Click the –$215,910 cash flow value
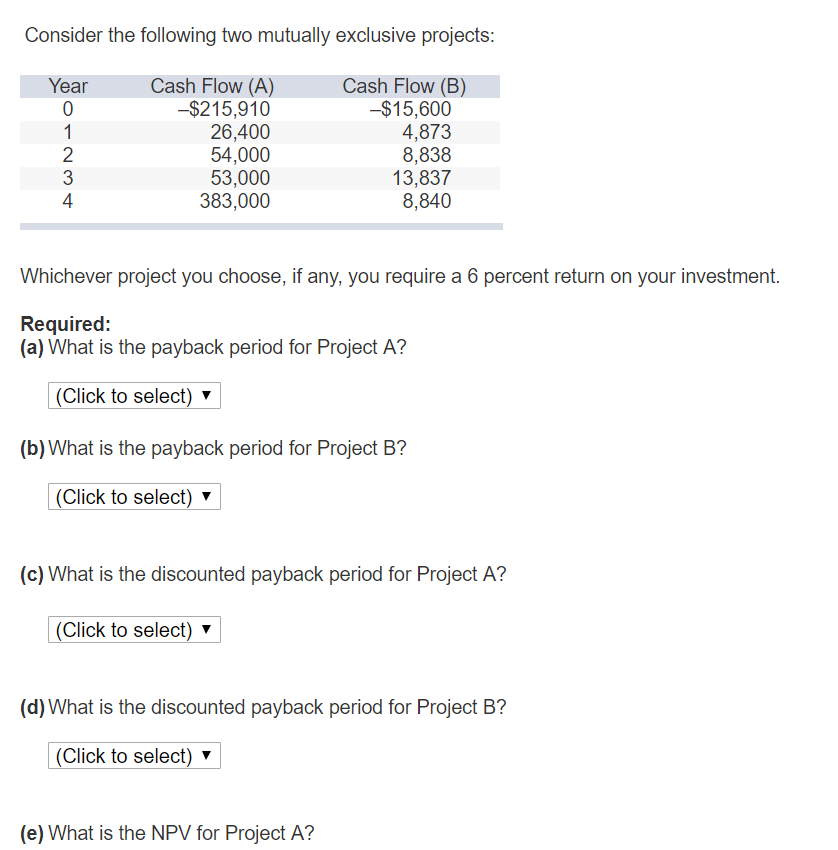Screen dimensions: 838x850 tap(228, 109)
